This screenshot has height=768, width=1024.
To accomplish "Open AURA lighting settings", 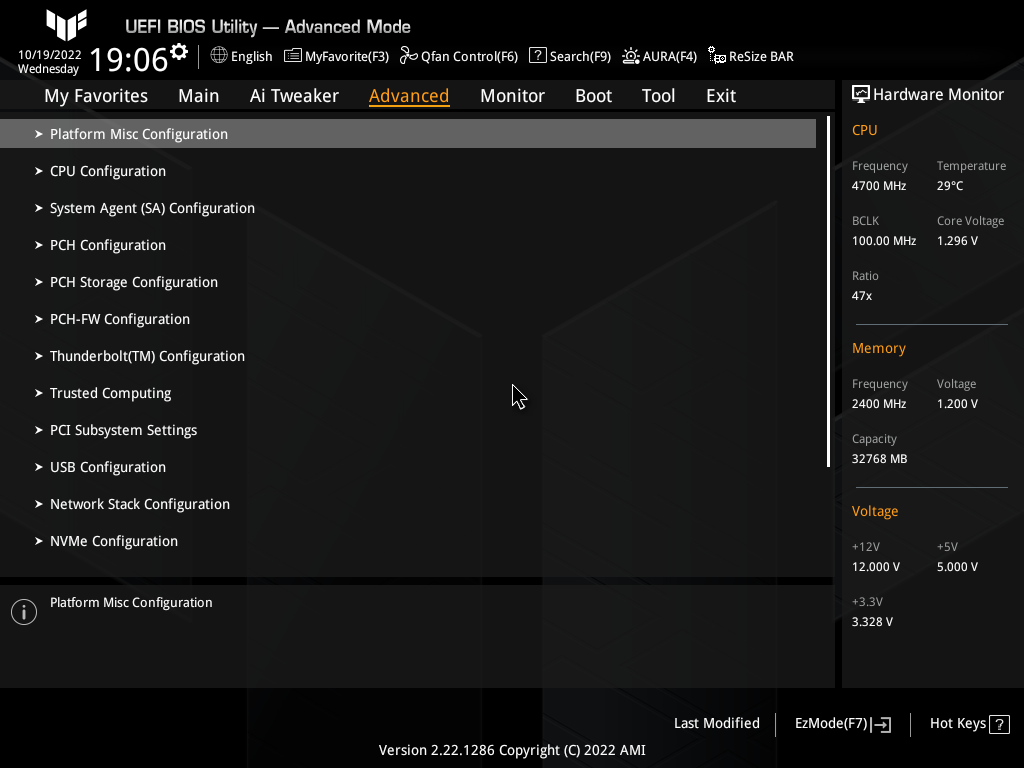I will coord(659,56).
